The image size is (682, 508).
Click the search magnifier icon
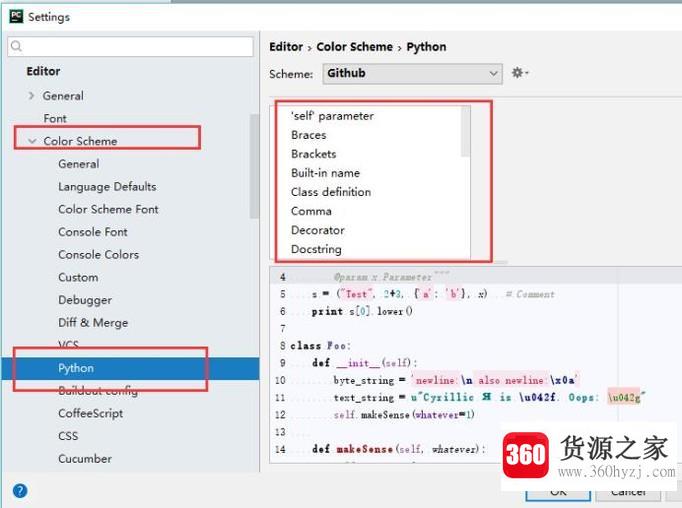[x=17, y=46]
